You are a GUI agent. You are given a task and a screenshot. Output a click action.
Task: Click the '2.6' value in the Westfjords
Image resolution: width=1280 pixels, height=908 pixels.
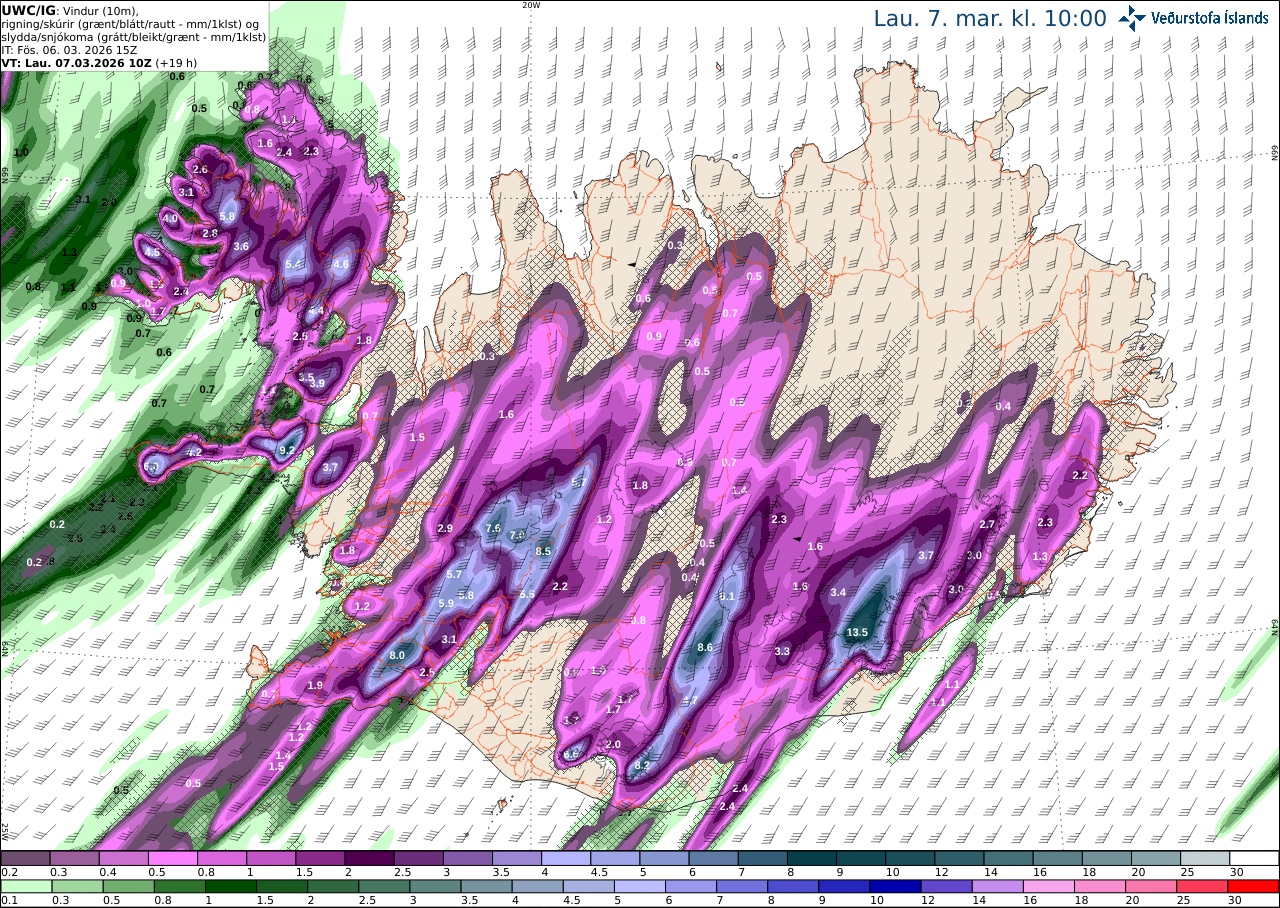200,169
